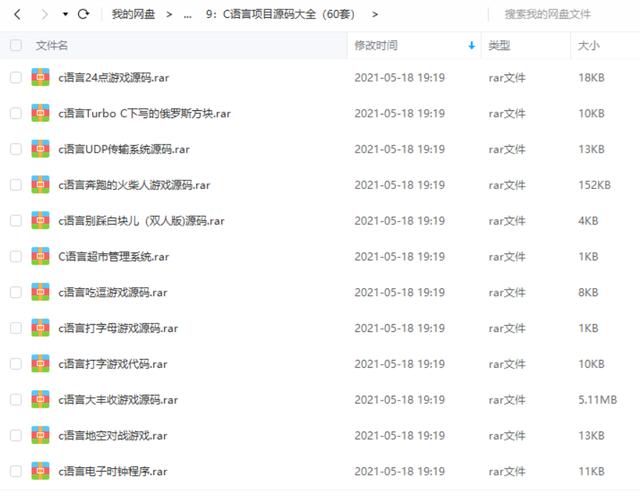Click rar icon of c语言Turbo C下写的俄罗斯方块.rar

point(40,113)
